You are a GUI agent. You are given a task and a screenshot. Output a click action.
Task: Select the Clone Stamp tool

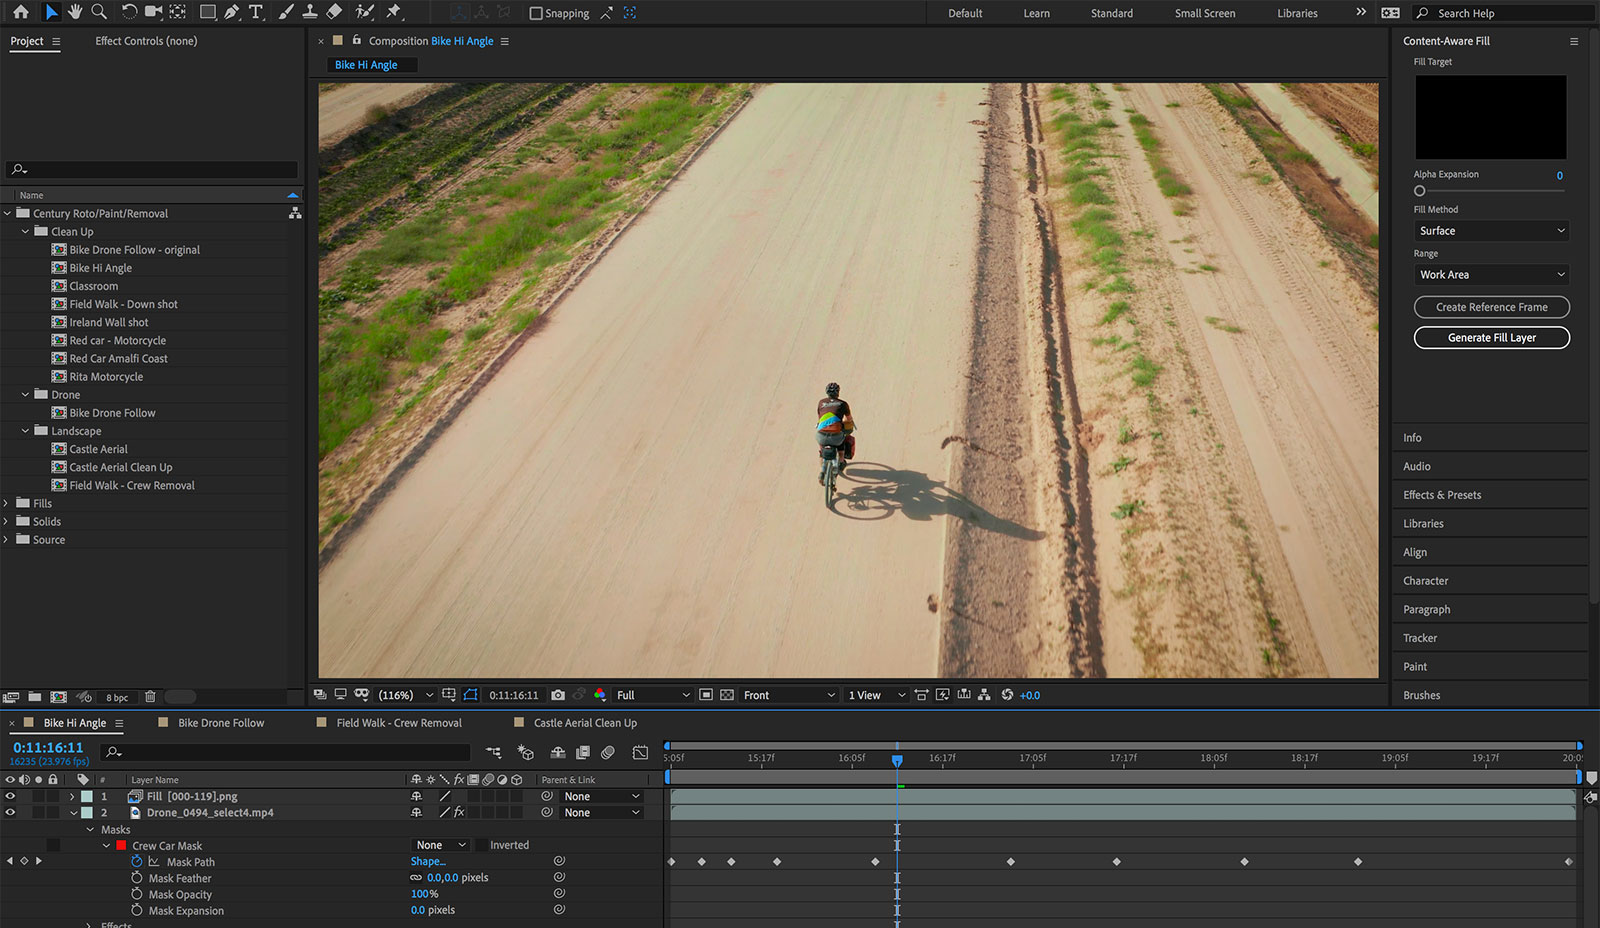click(x=310, y=12)
